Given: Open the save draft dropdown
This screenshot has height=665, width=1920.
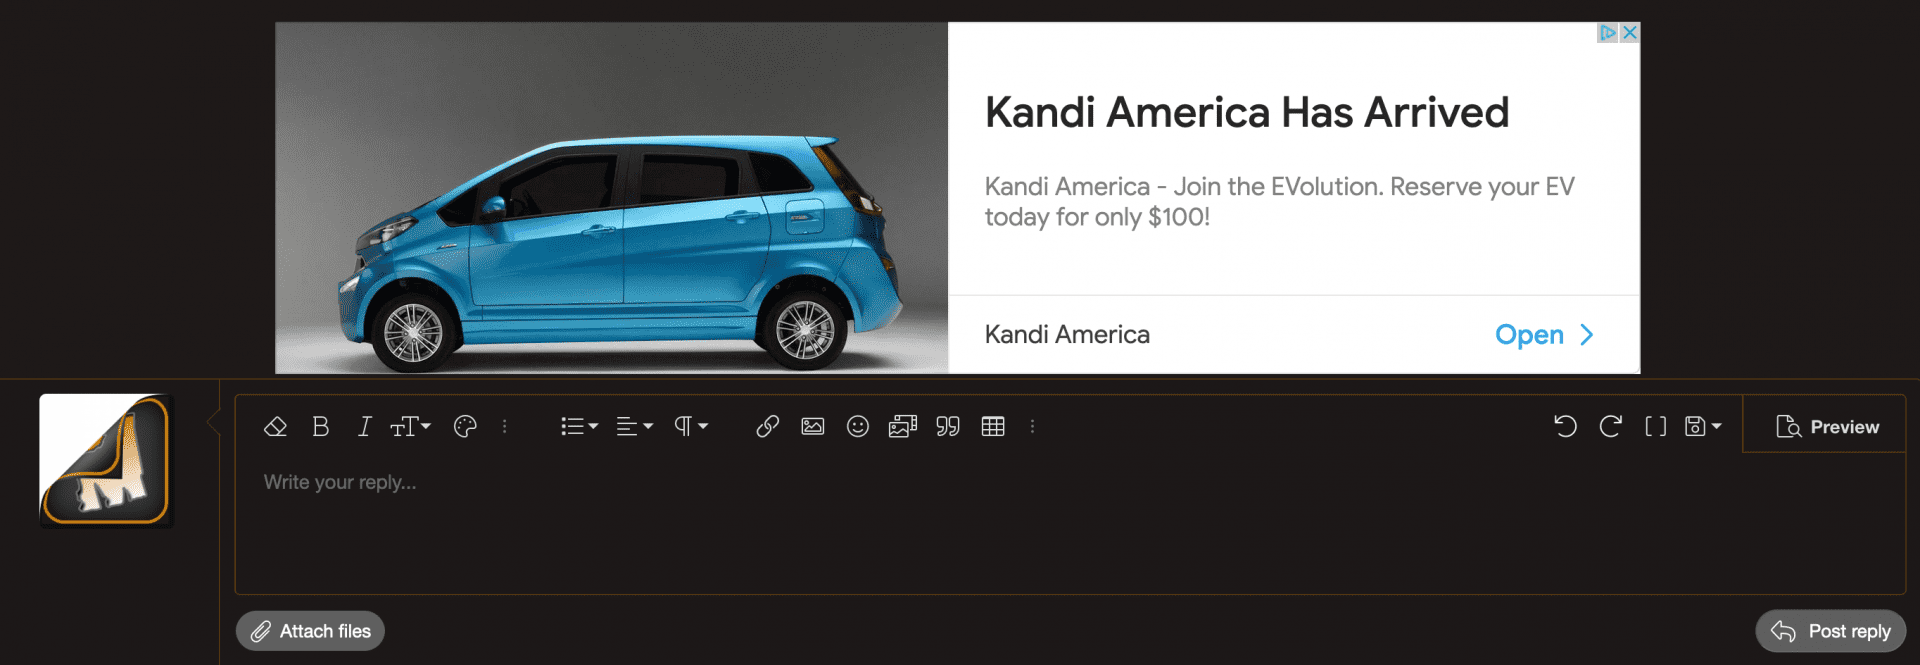Looking at the screenshot, I should tap(1703, 427).
